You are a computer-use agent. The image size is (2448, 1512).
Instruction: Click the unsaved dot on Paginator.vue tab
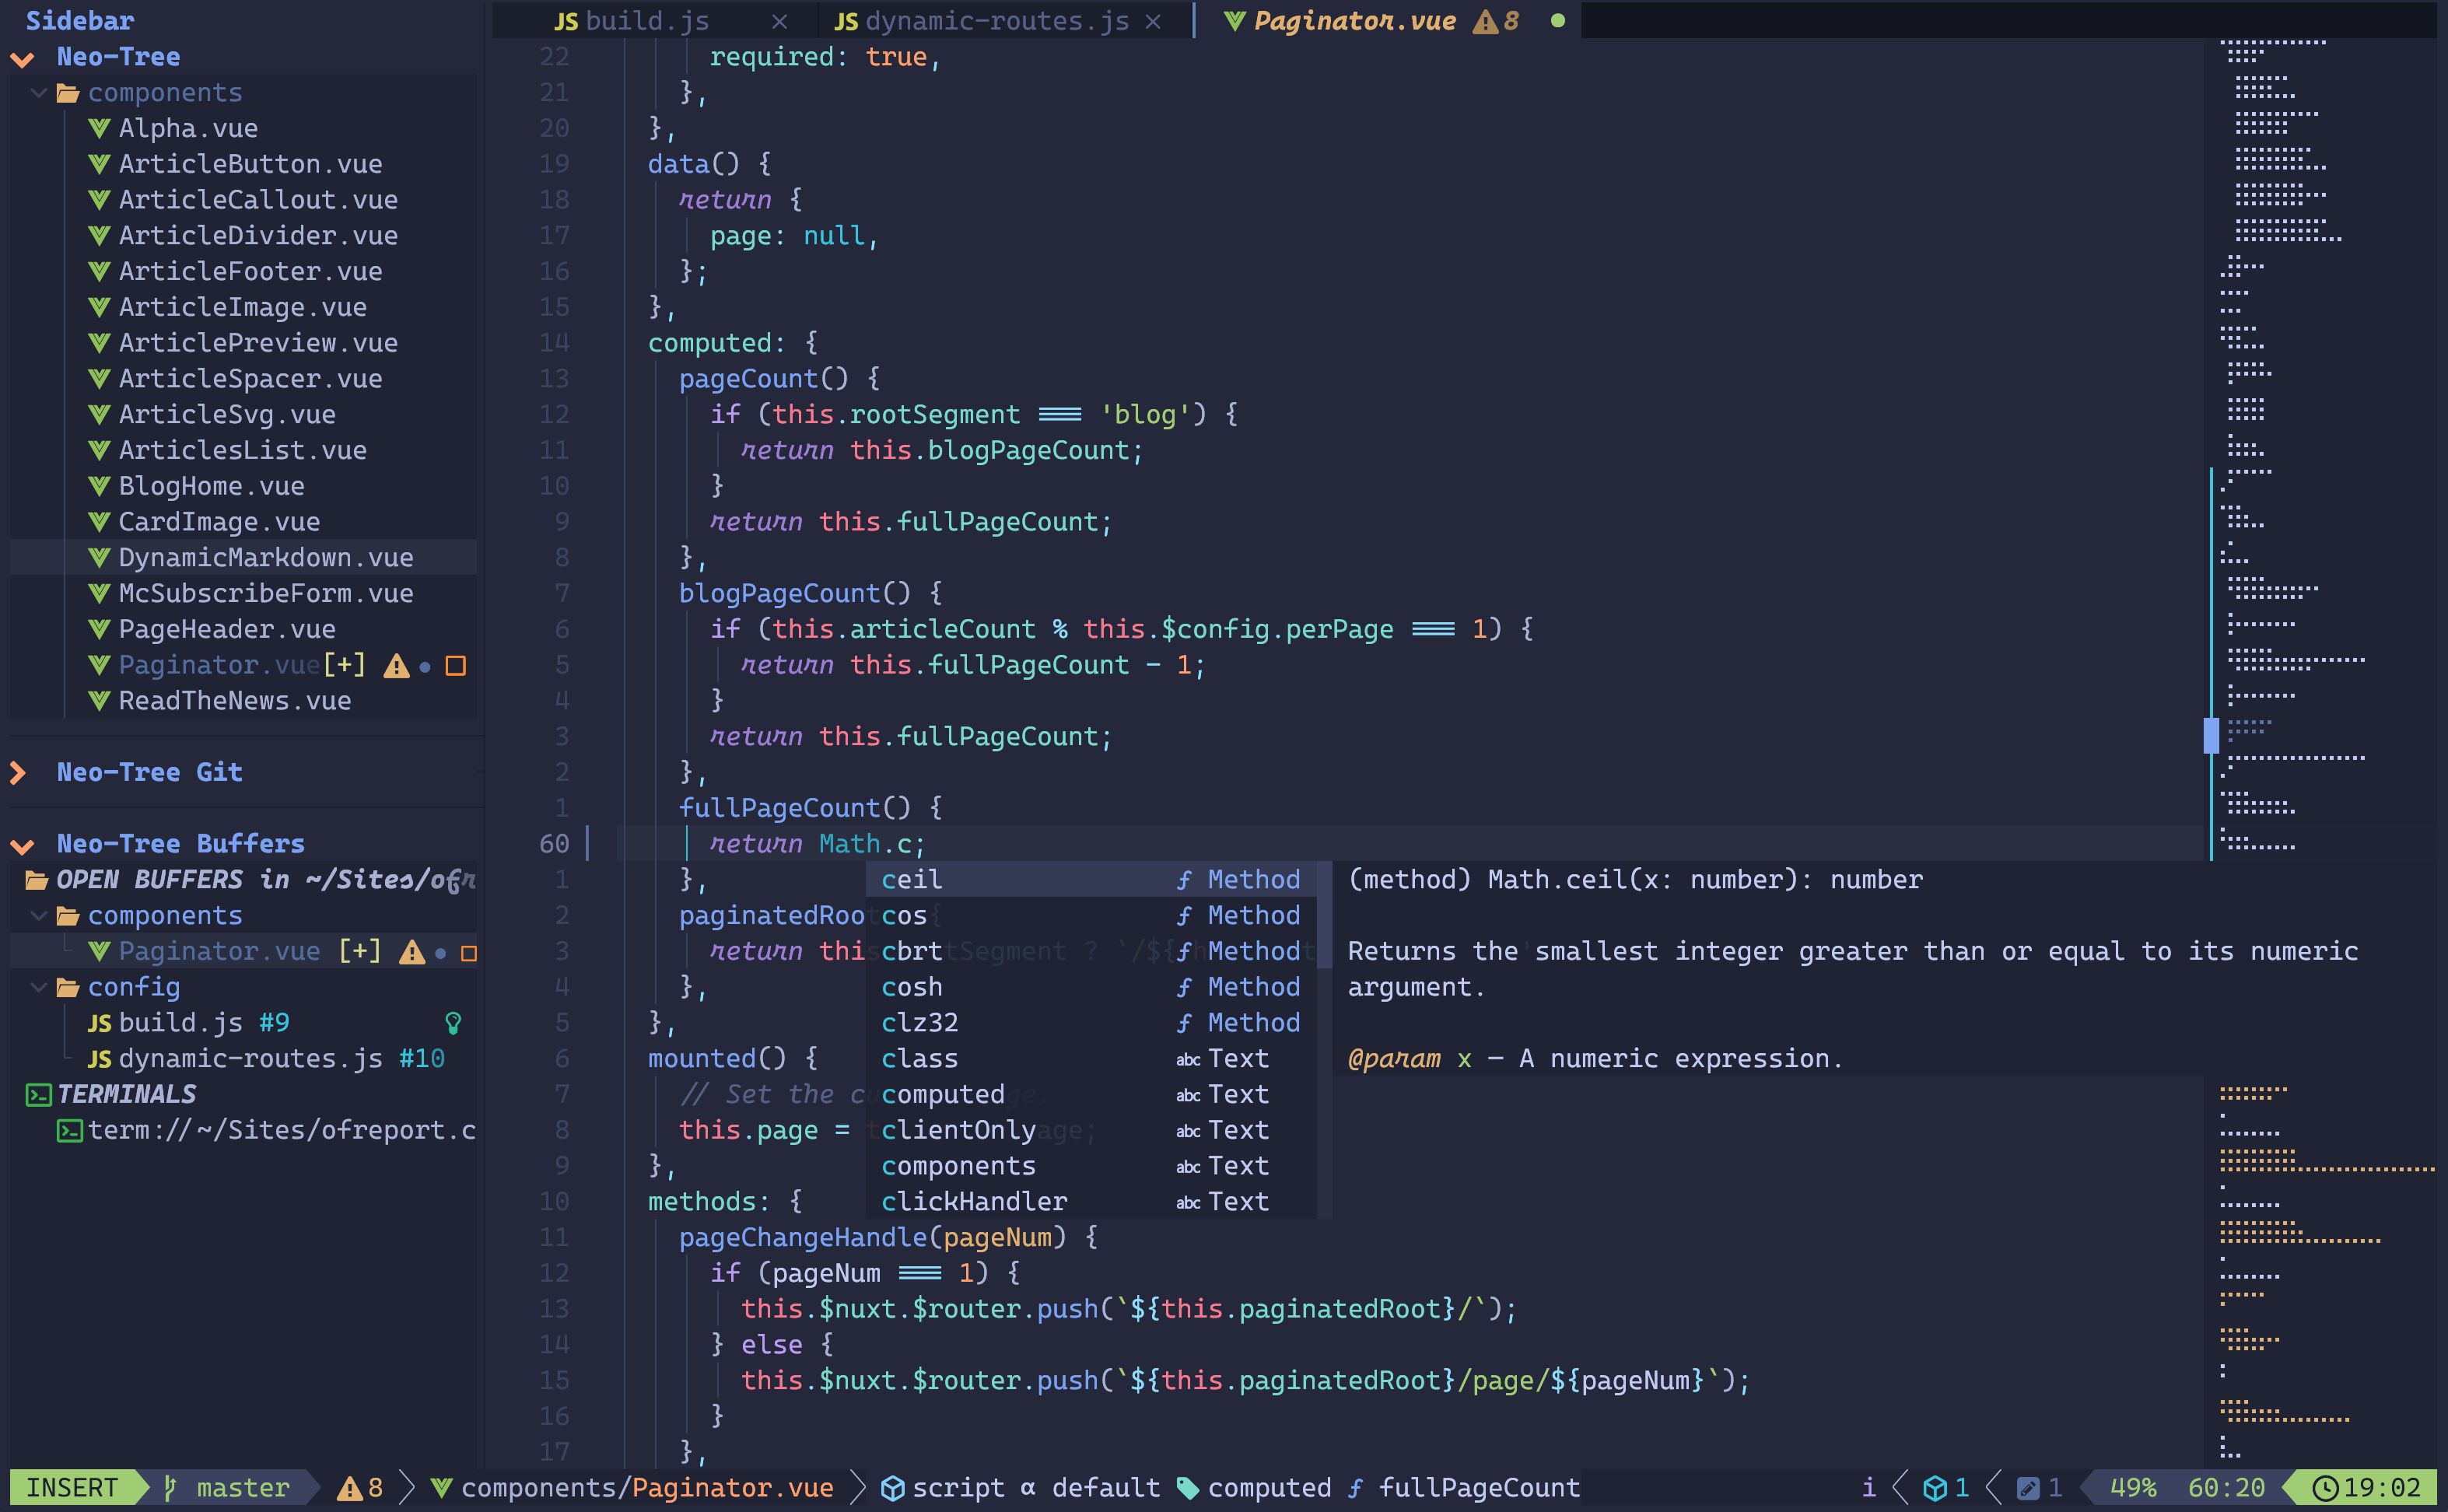1558,21
